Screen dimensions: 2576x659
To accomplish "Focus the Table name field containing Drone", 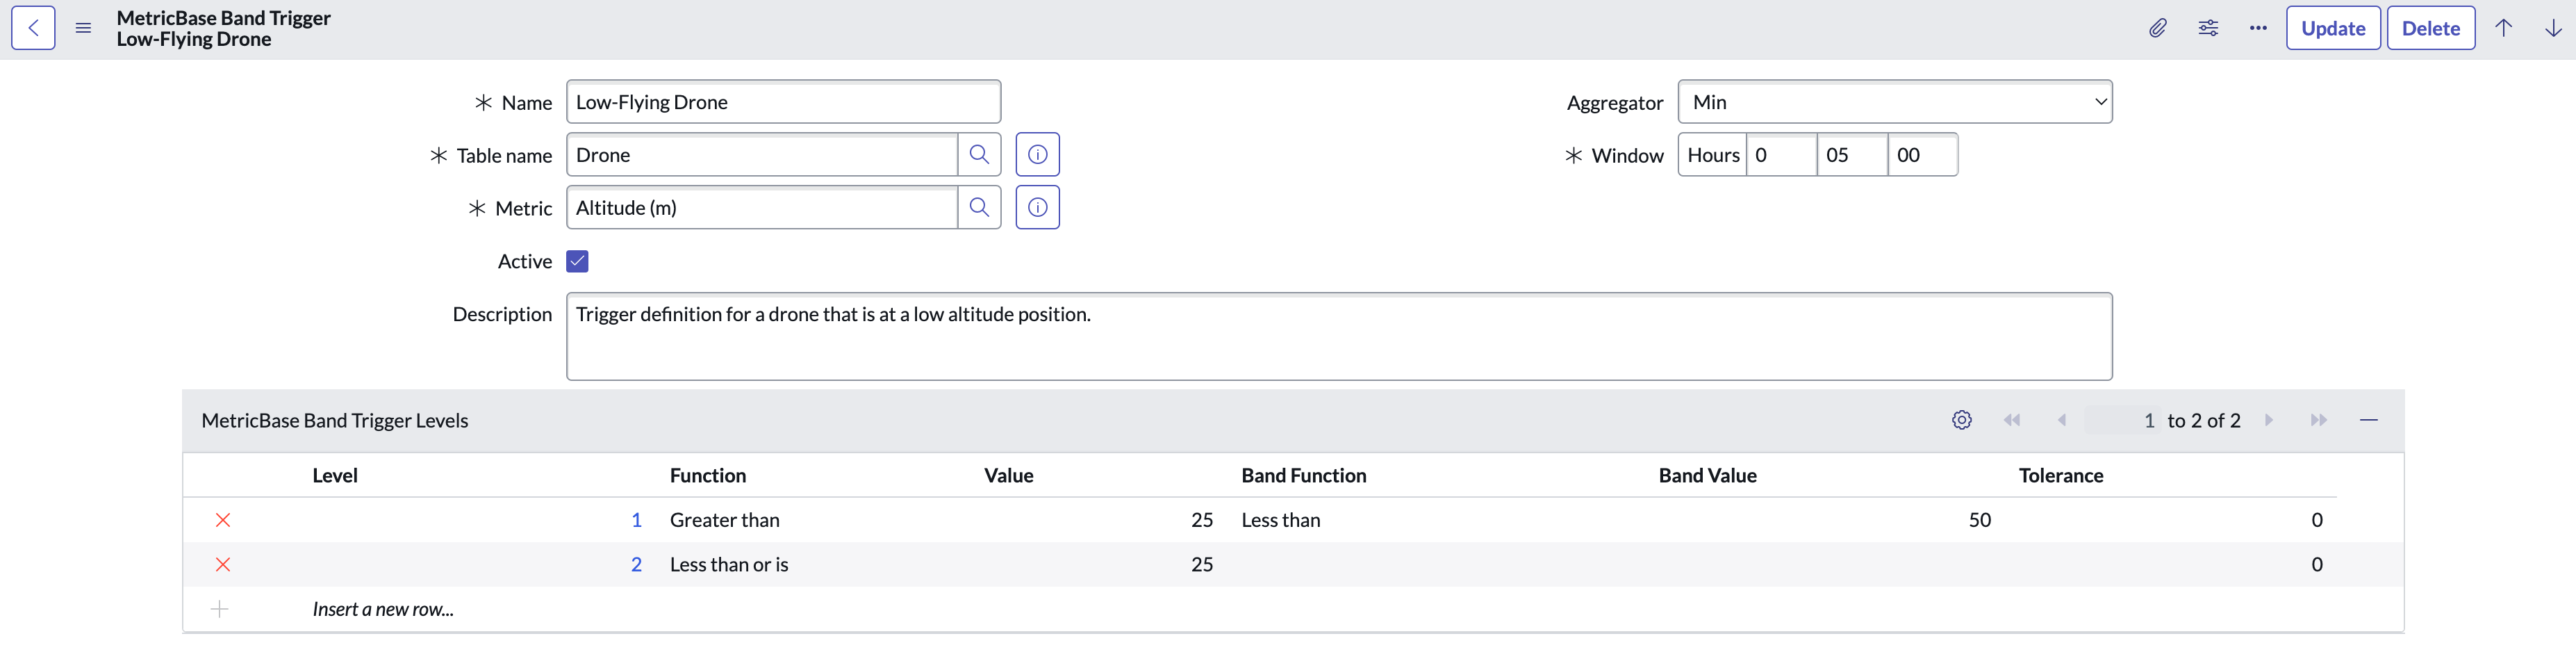I will click(x=762, y=155).
